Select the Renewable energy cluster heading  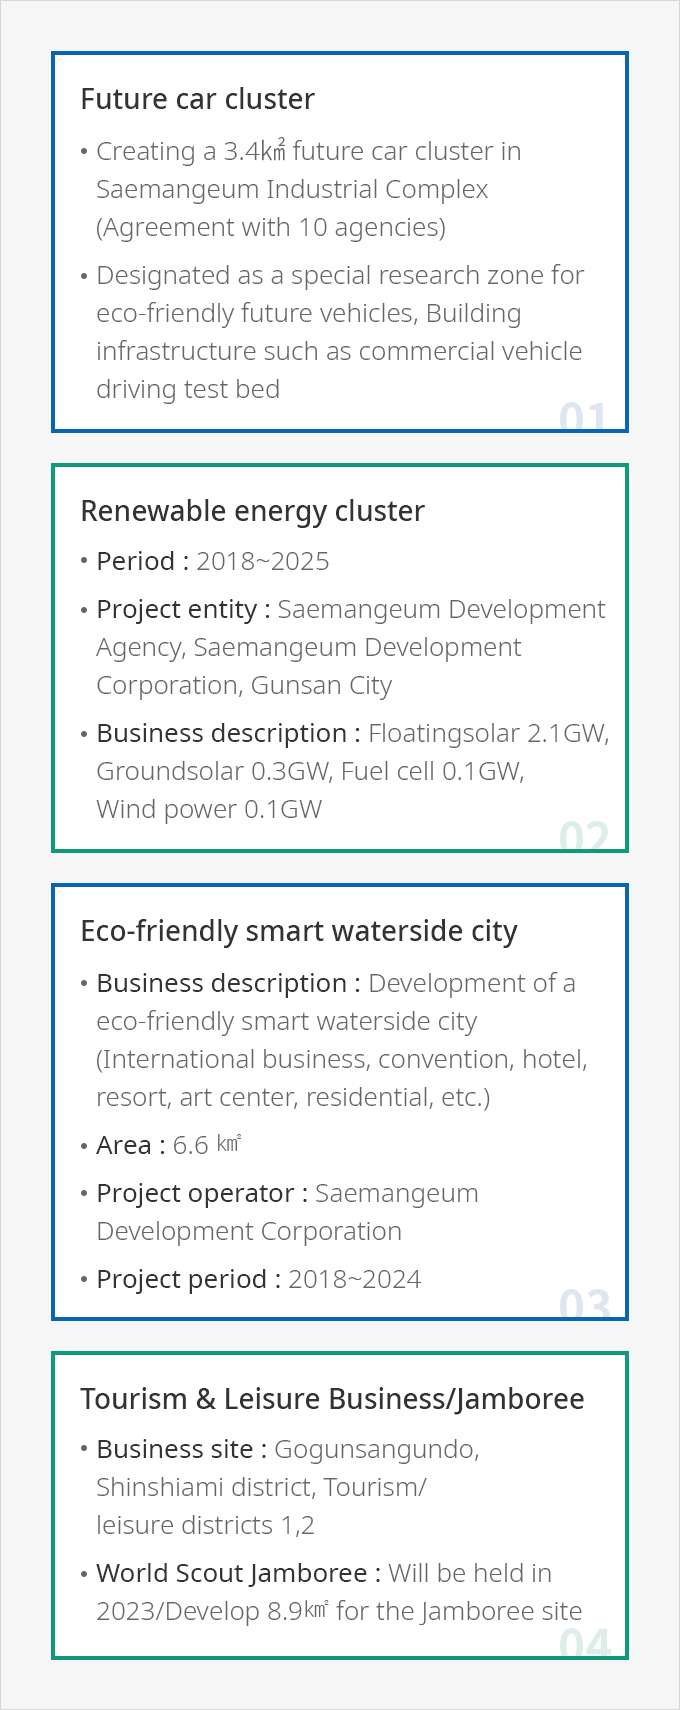click(x=252, y=511)
